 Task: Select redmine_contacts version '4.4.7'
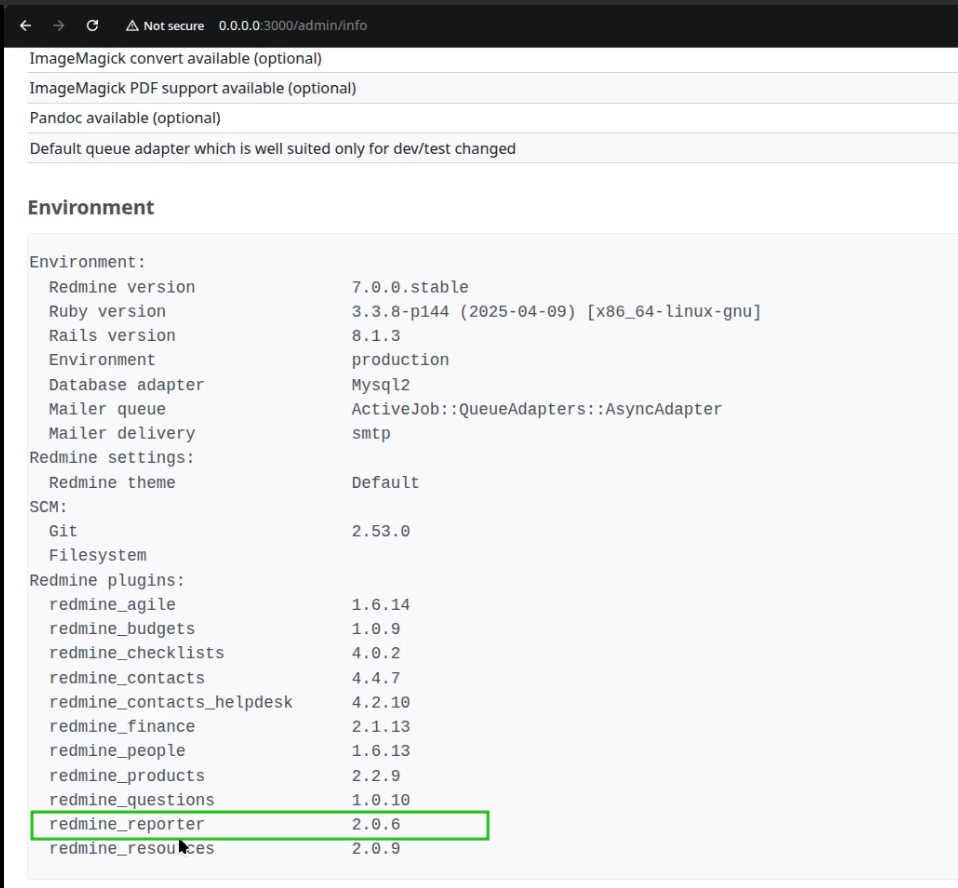pos(376,678)
